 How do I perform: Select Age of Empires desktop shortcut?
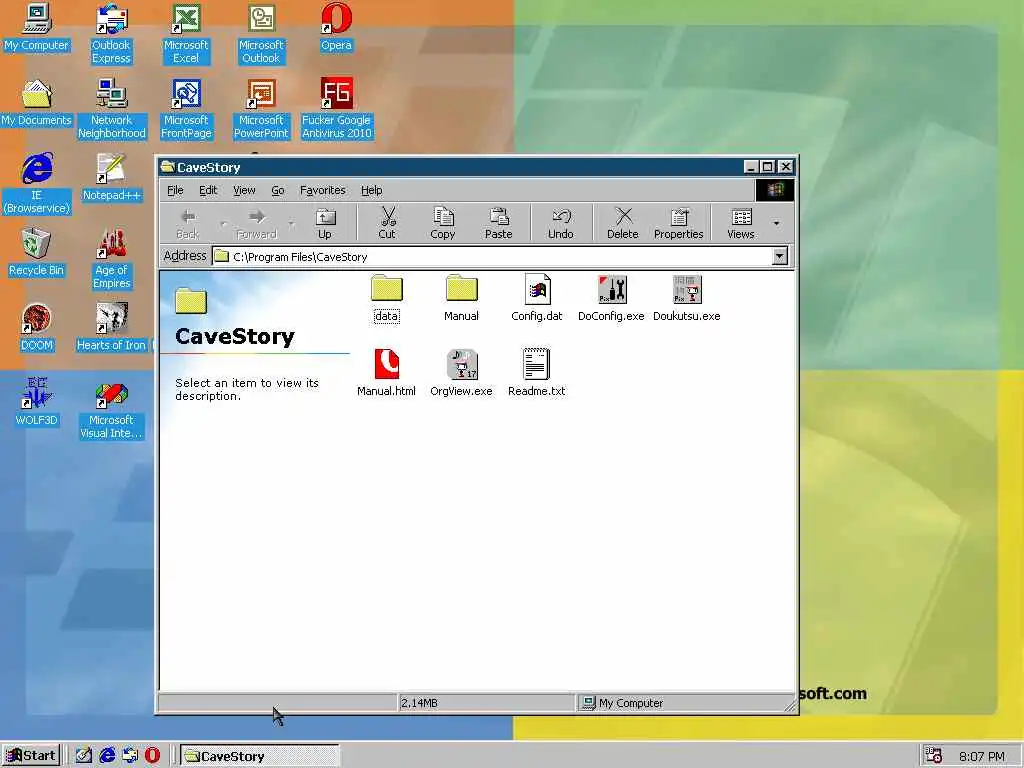(x=112, y=259)
